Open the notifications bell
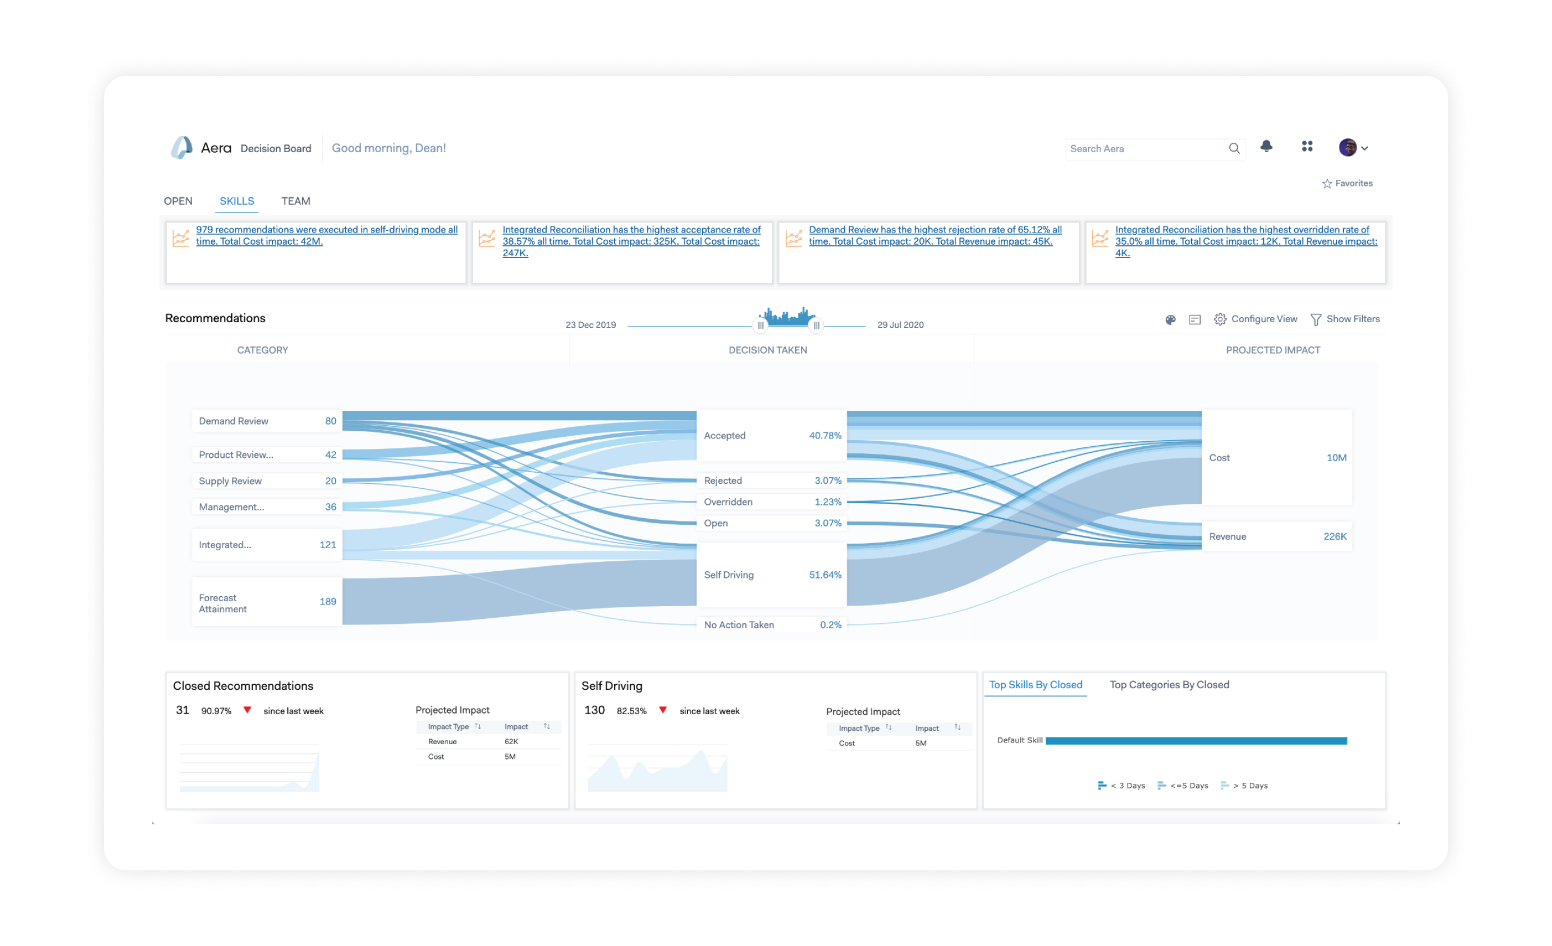Viewport: 1552px width, 946px height. point(1266,146)
